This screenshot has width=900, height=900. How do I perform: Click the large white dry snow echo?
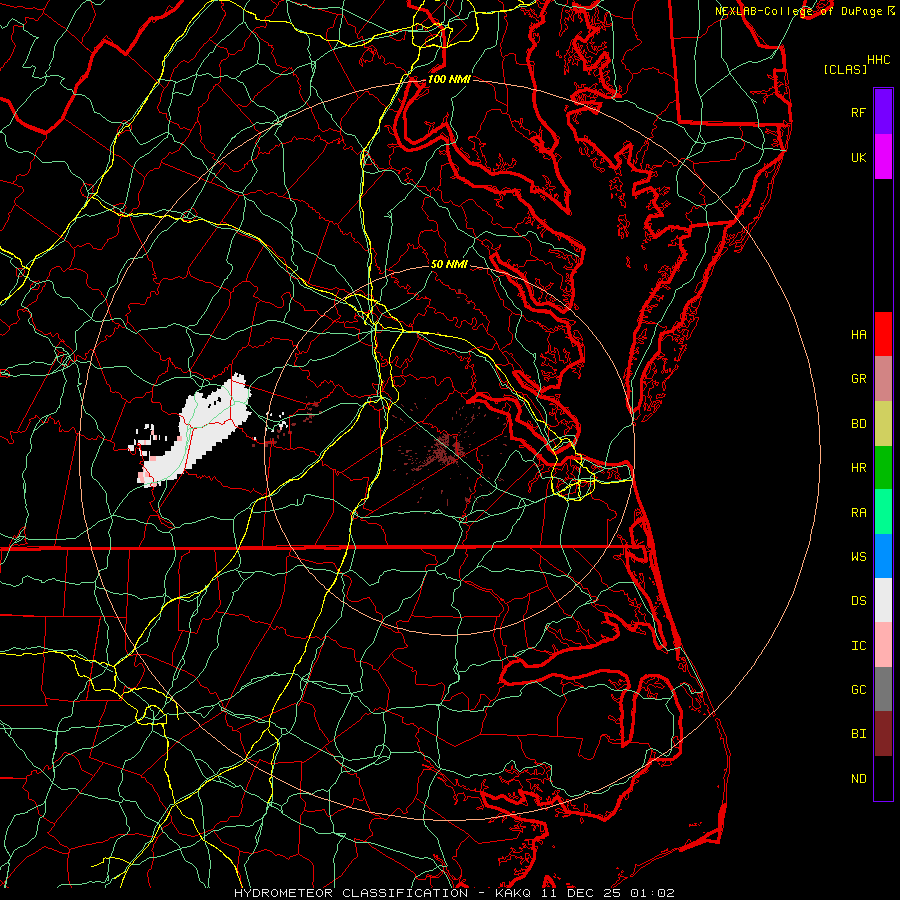[x=201, y=428]
